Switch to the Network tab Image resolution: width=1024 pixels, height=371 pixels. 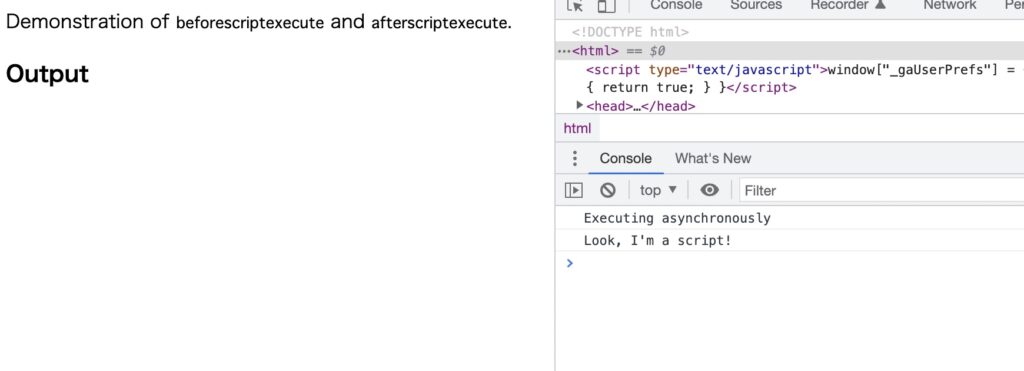pyautogui.click(x=950, y=5)
